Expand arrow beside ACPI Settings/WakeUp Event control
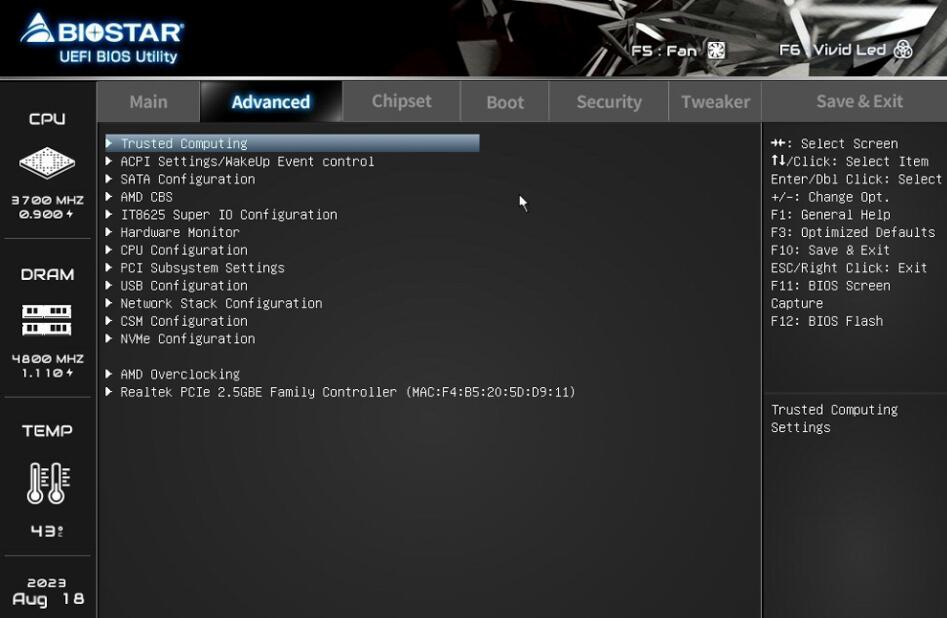The image size is (947, 618). [109, 161]
